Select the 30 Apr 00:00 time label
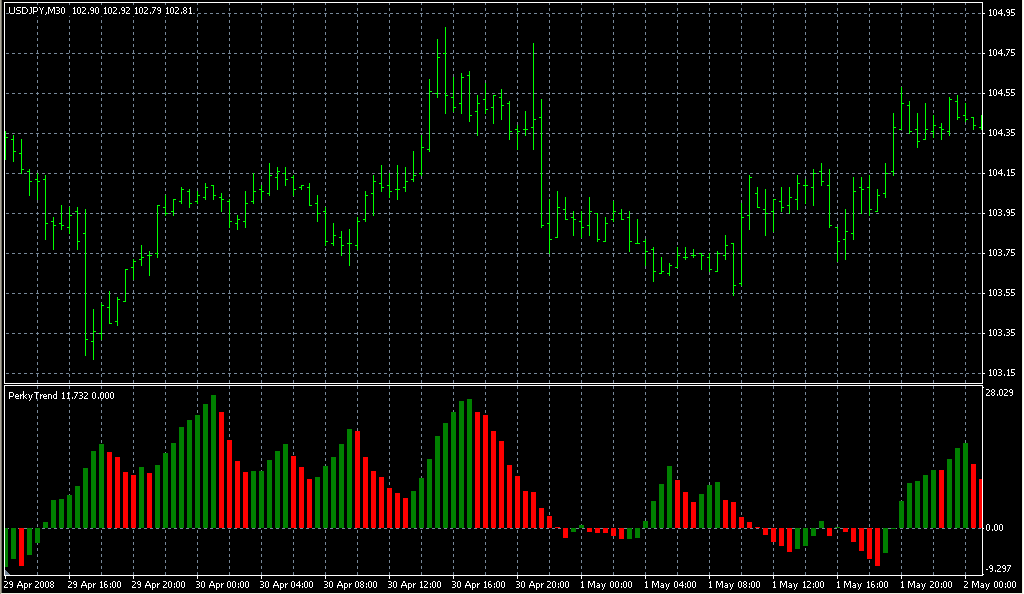 [222, 584]
